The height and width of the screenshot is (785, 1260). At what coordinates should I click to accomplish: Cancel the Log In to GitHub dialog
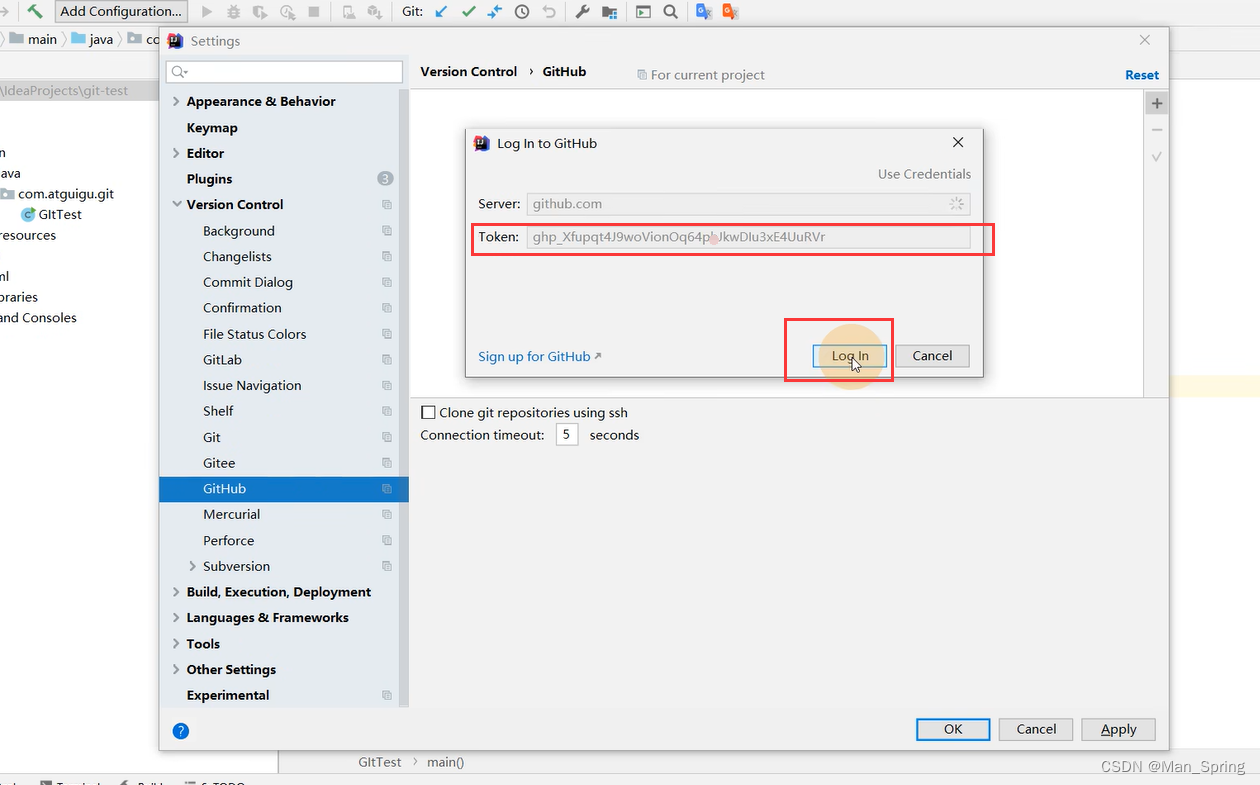932,356
